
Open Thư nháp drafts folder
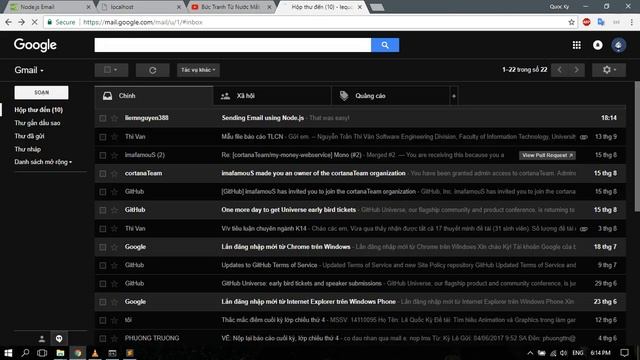pyautogui.click(x=28, y=149)
